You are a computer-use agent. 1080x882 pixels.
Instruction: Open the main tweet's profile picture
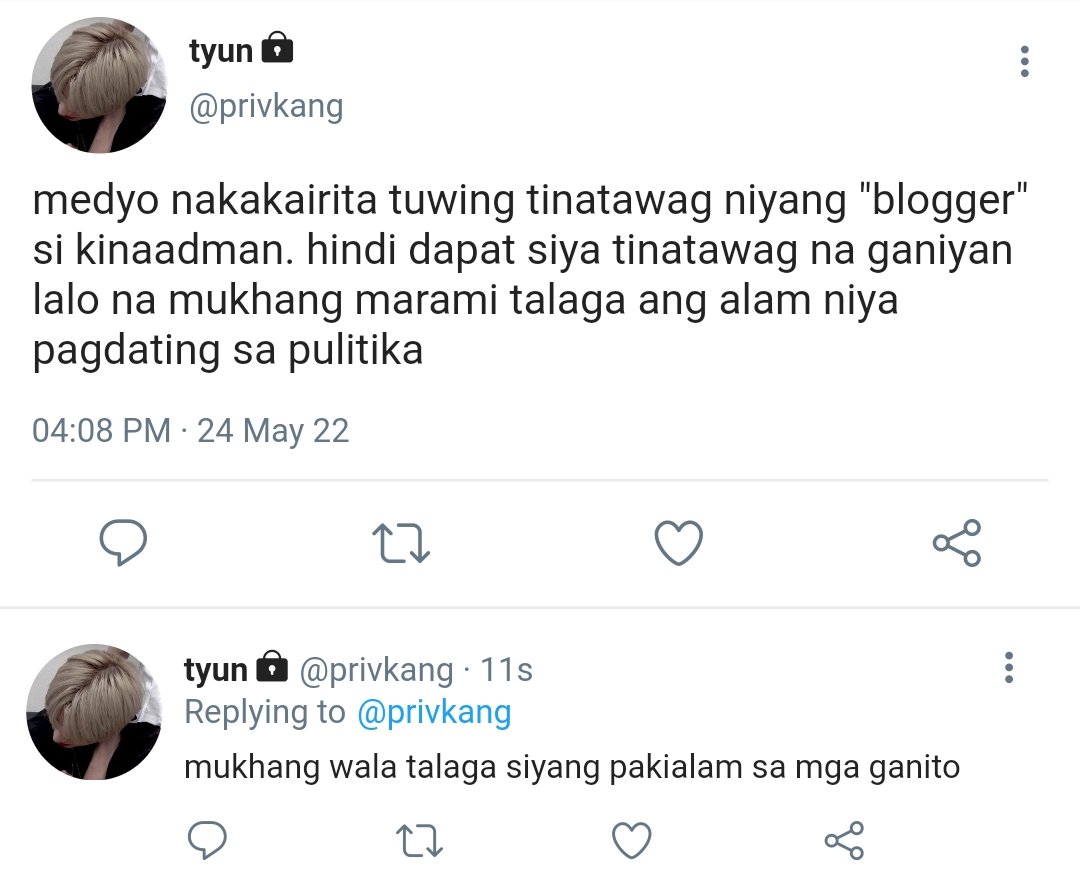pos(99,85)
